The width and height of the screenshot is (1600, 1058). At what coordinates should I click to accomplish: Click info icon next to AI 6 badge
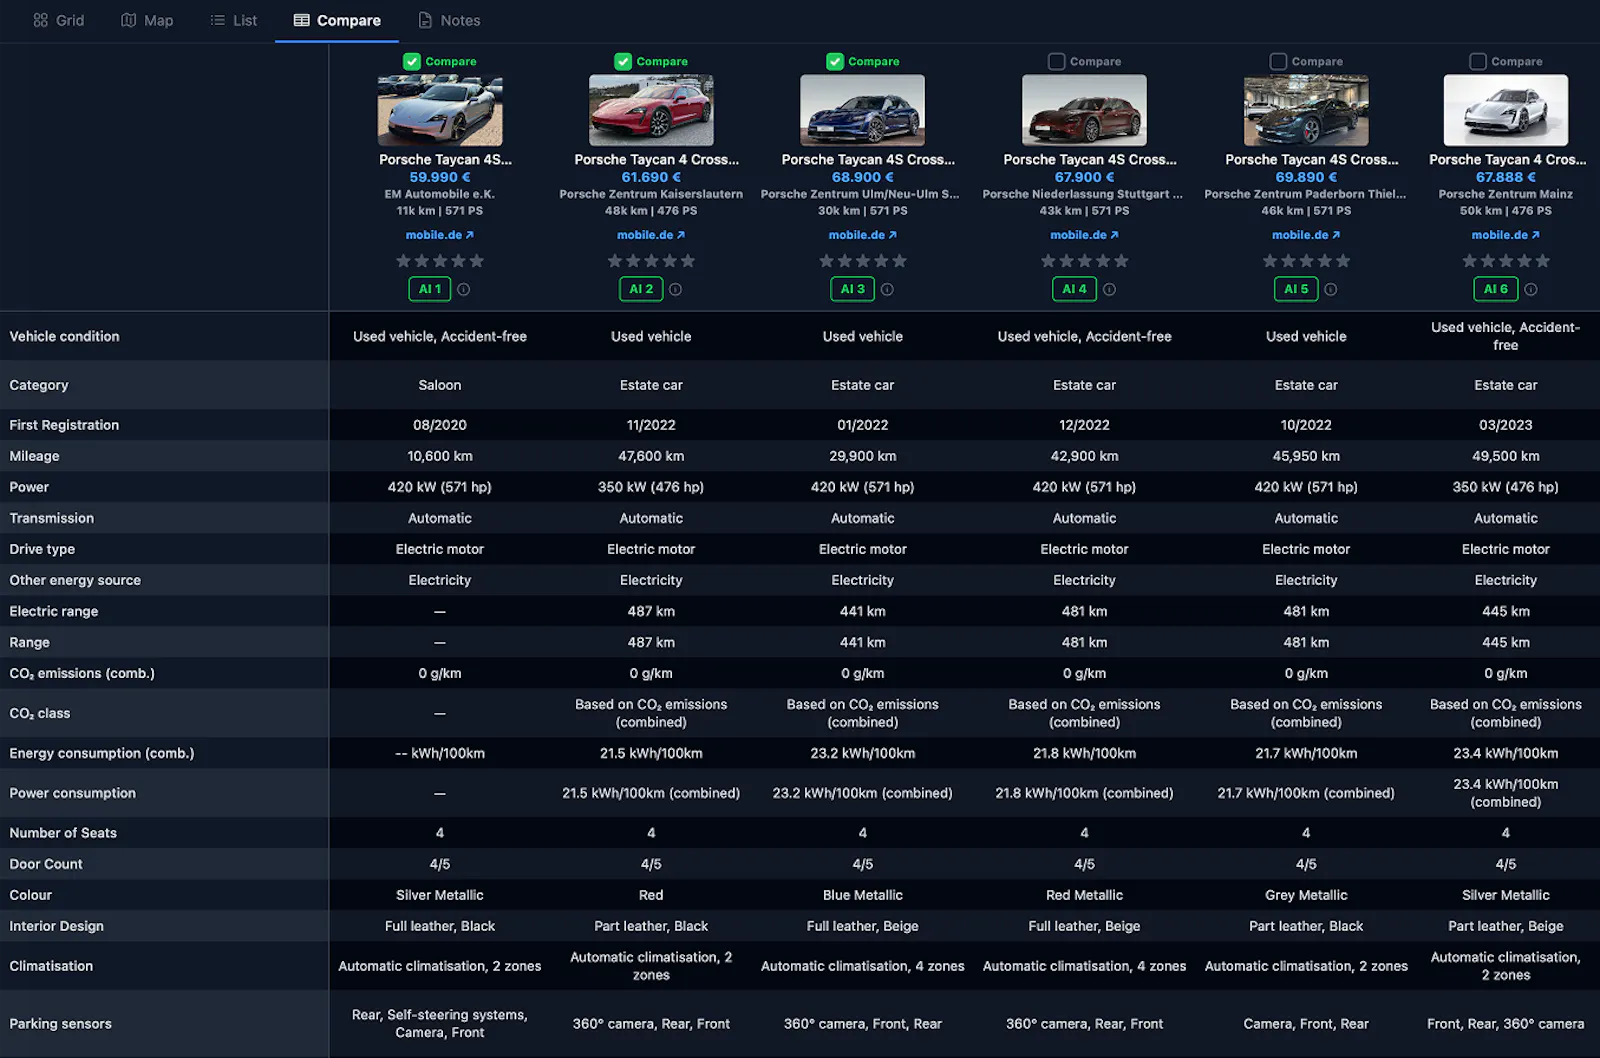click(x=1531, y=289)
